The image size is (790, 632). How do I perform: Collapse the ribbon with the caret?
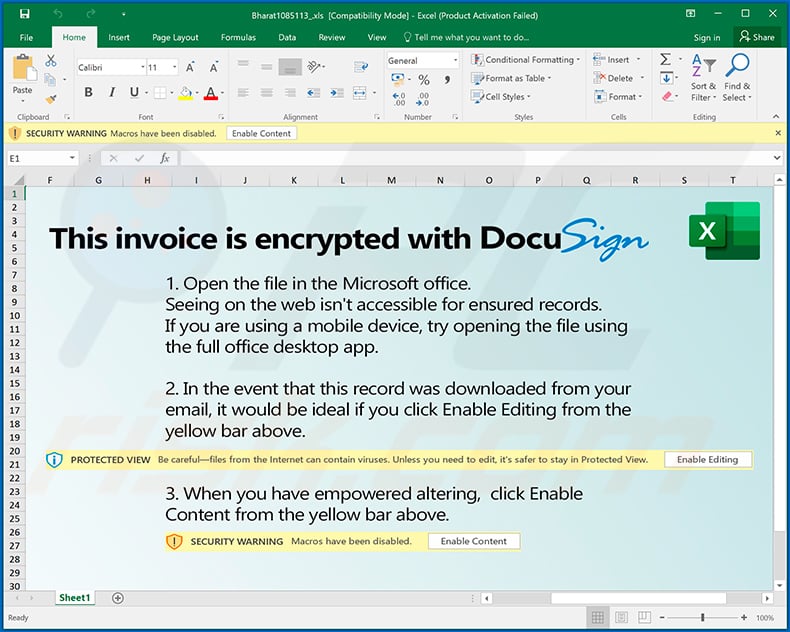(776, 116)
